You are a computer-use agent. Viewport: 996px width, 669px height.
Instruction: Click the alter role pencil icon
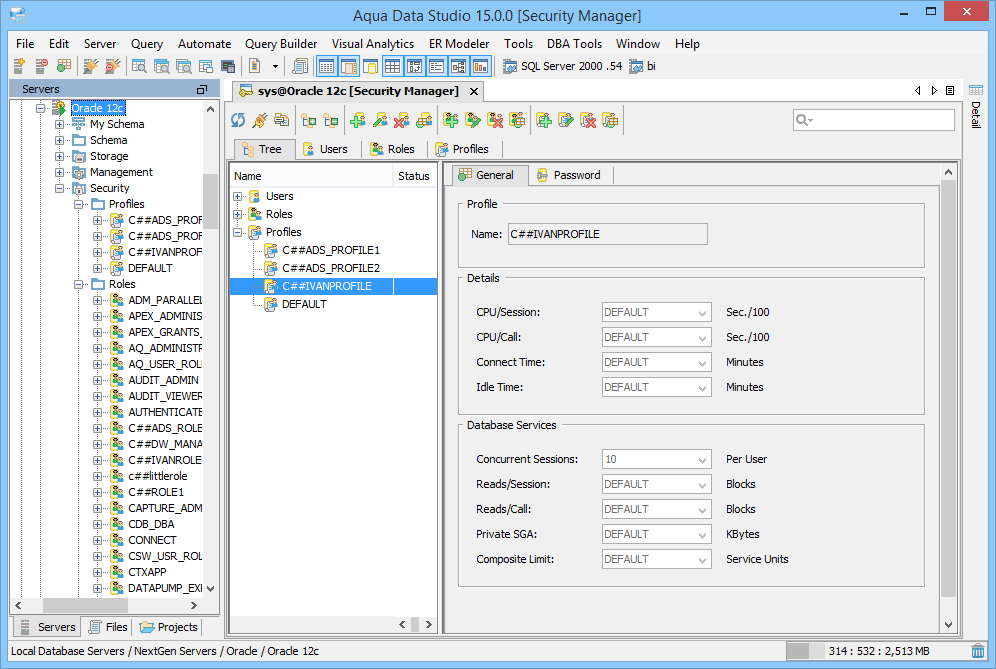coord(473,120)
